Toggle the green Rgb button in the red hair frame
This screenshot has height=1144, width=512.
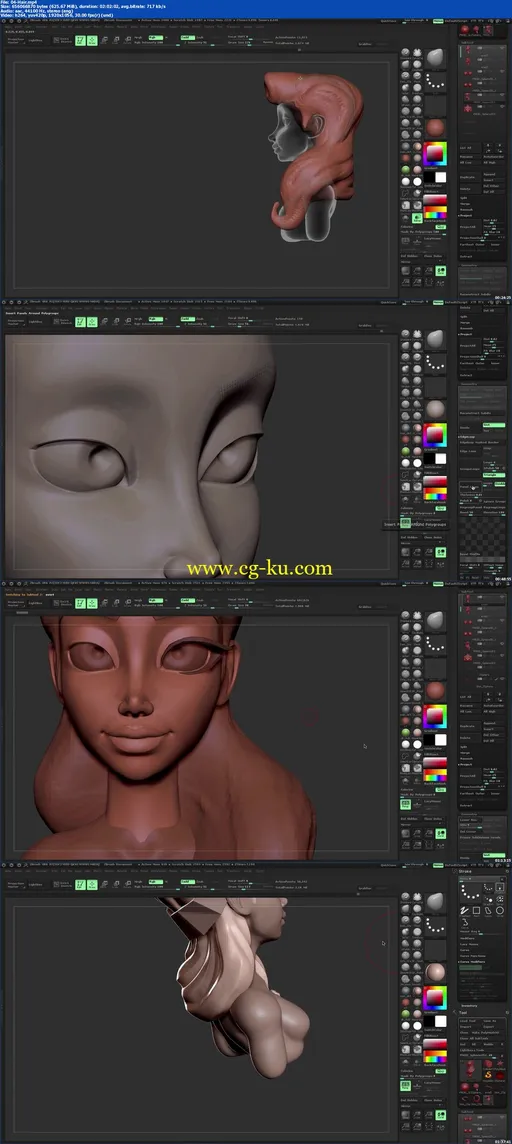coord(154,37)
